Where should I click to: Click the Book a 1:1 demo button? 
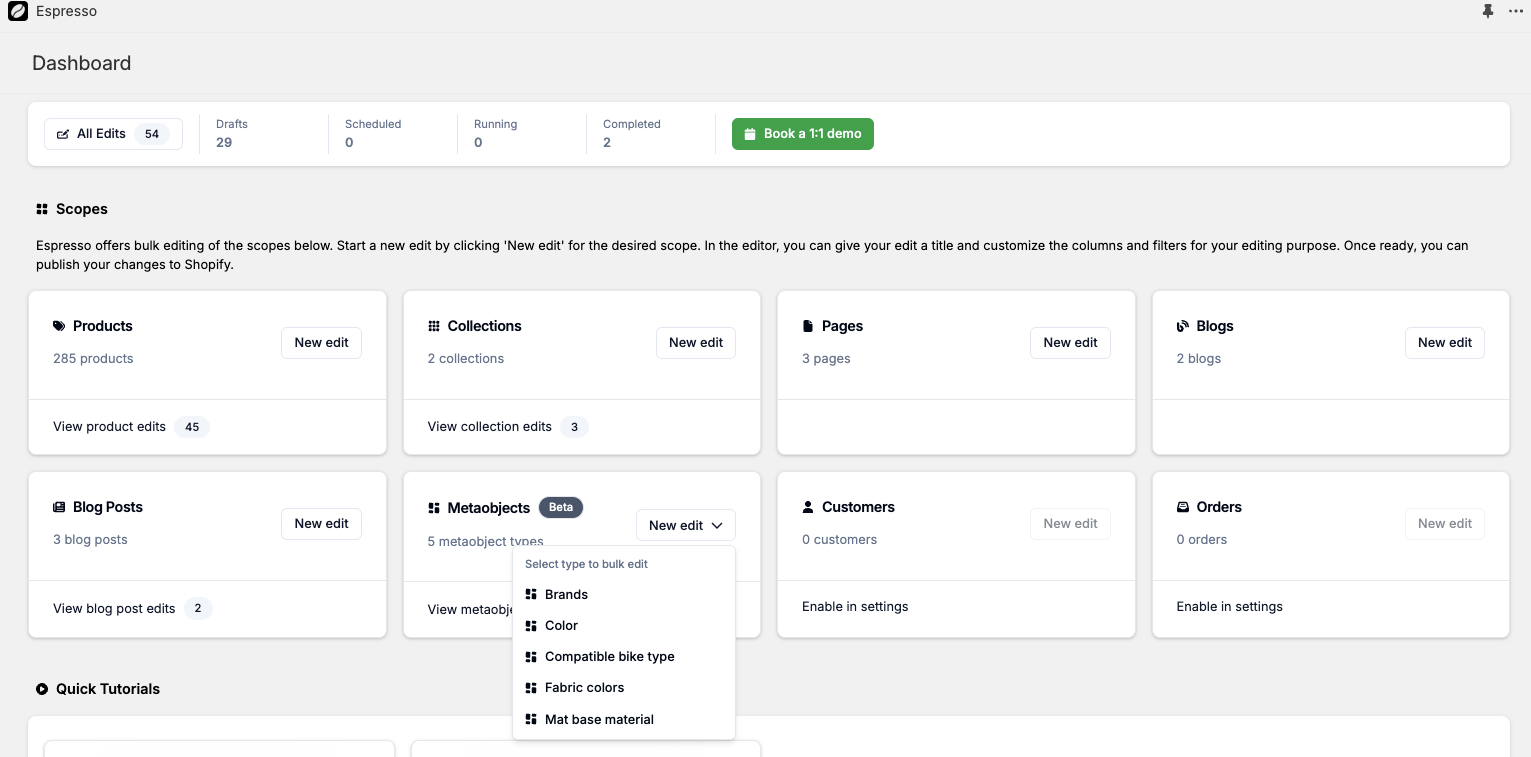[x=802, y=134]
